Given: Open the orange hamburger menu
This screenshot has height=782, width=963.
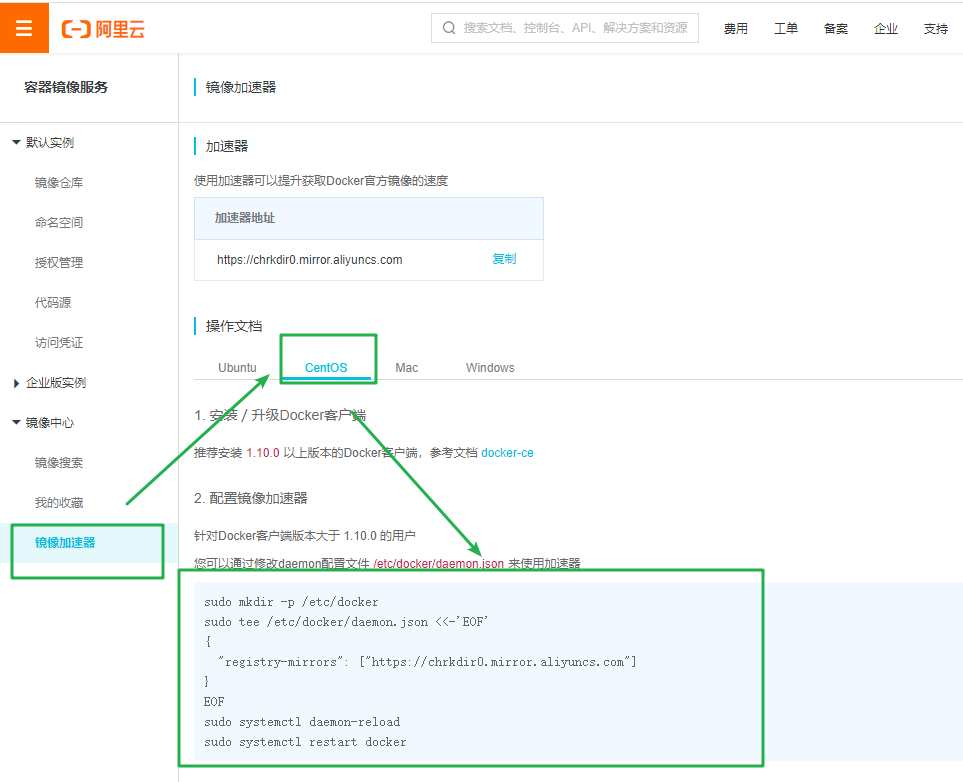Looking at the screenshot, I should click(x=24, y=28).
